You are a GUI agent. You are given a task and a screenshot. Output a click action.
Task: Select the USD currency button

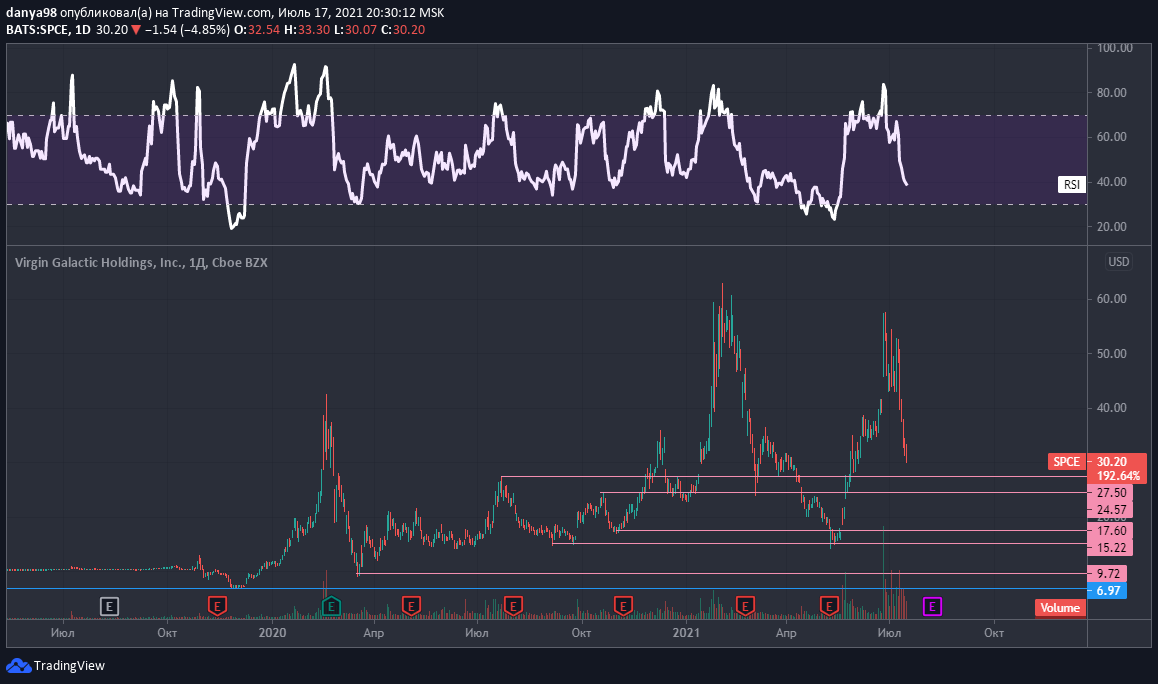(x=1118, y=261)
